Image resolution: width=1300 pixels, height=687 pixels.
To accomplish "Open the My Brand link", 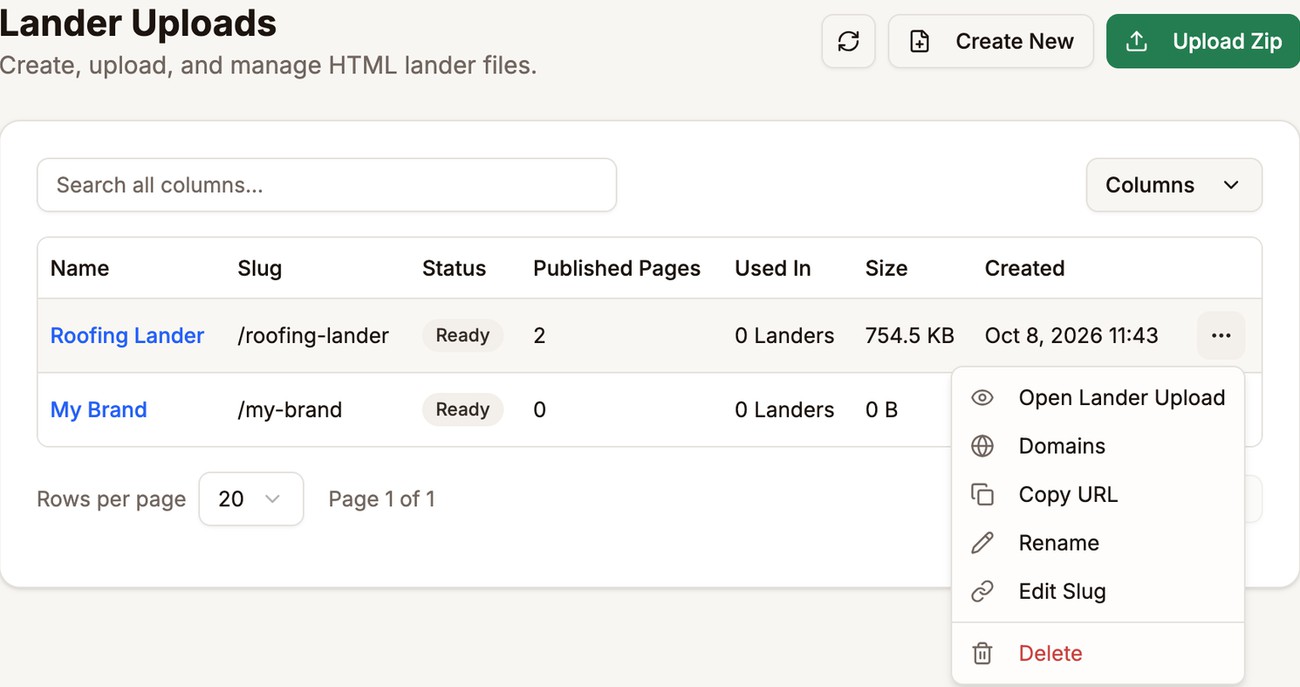I will pyautogui.click(x=99, y=410).
